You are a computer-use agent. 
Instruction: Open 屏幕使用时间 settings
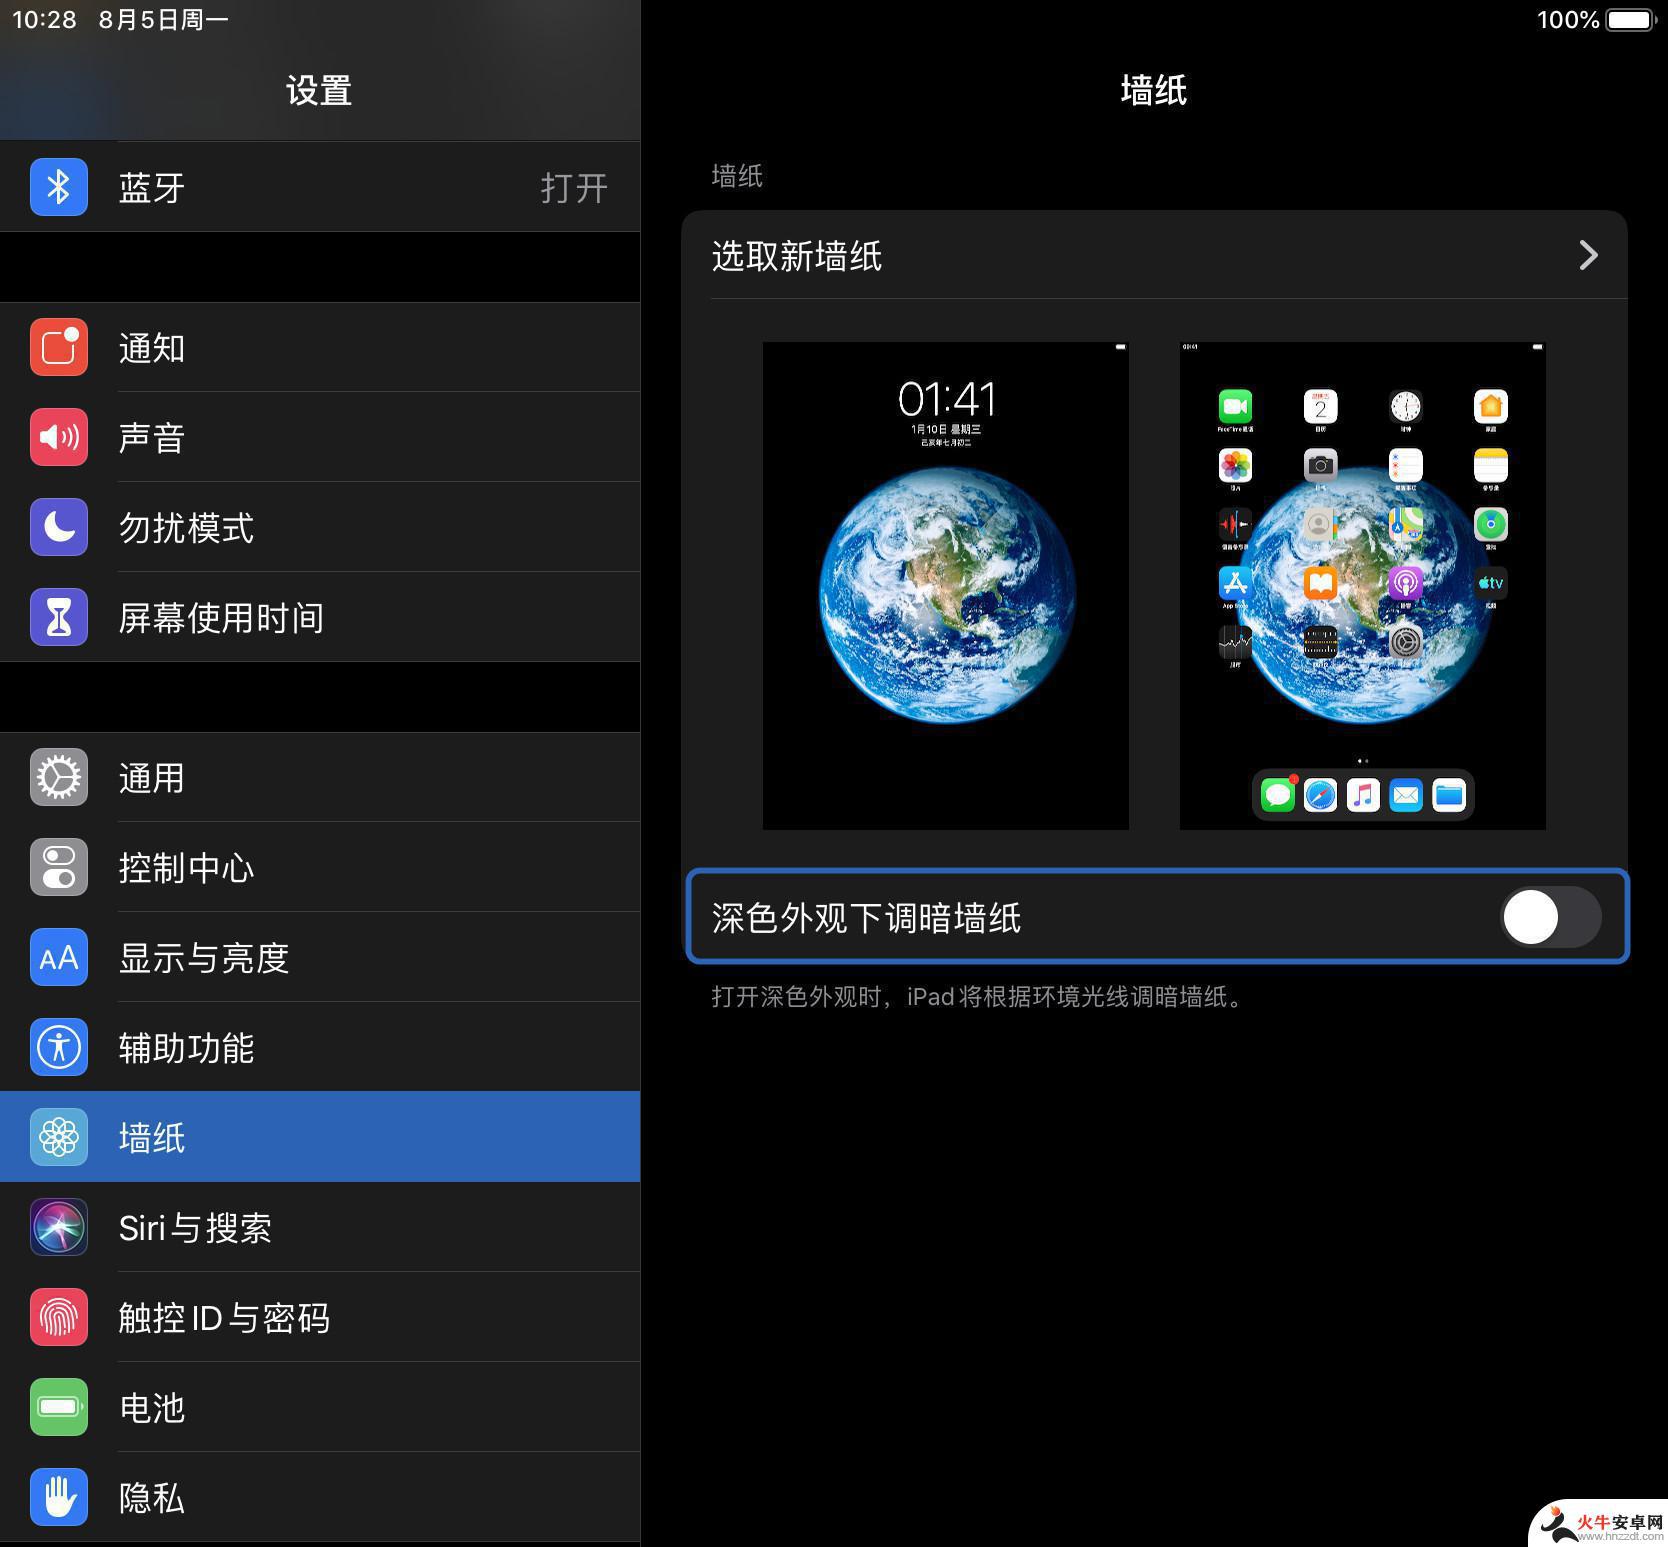point(320,617)
